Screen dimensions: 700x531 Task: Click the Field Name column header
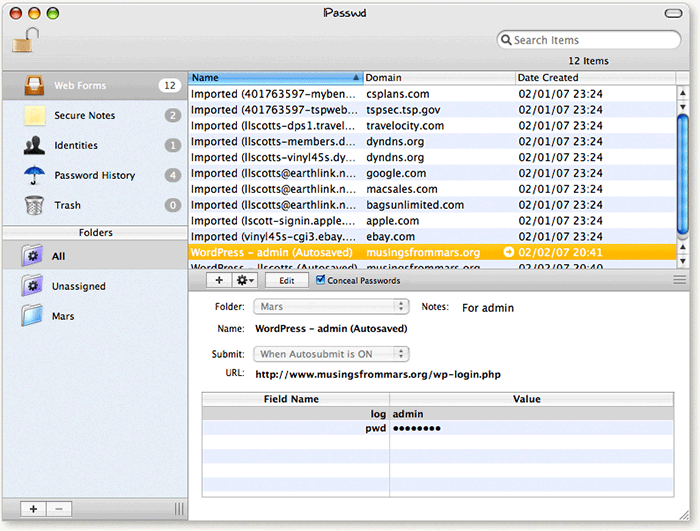tap(296, 399)
